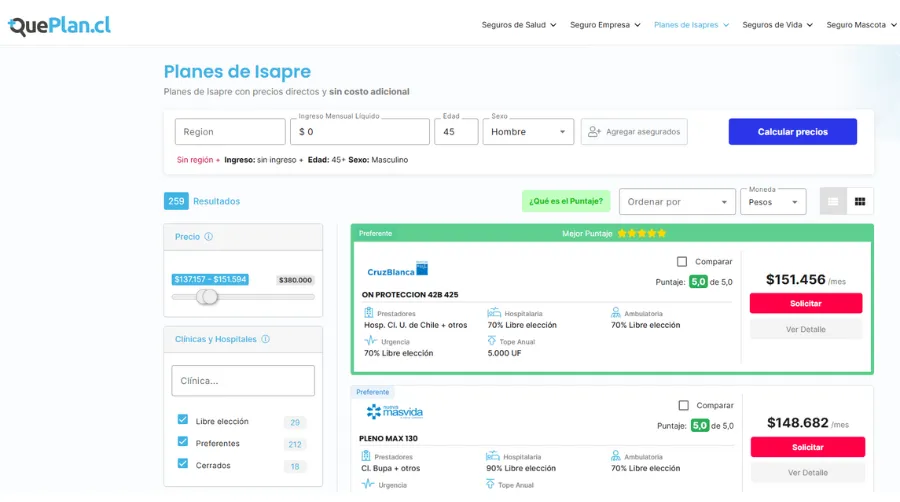The height and width of the screenshot is (502, 900).
Task: Click the $137.157 - $151.594 price range label
Action: pyautogui.click(x=210, y=279)
